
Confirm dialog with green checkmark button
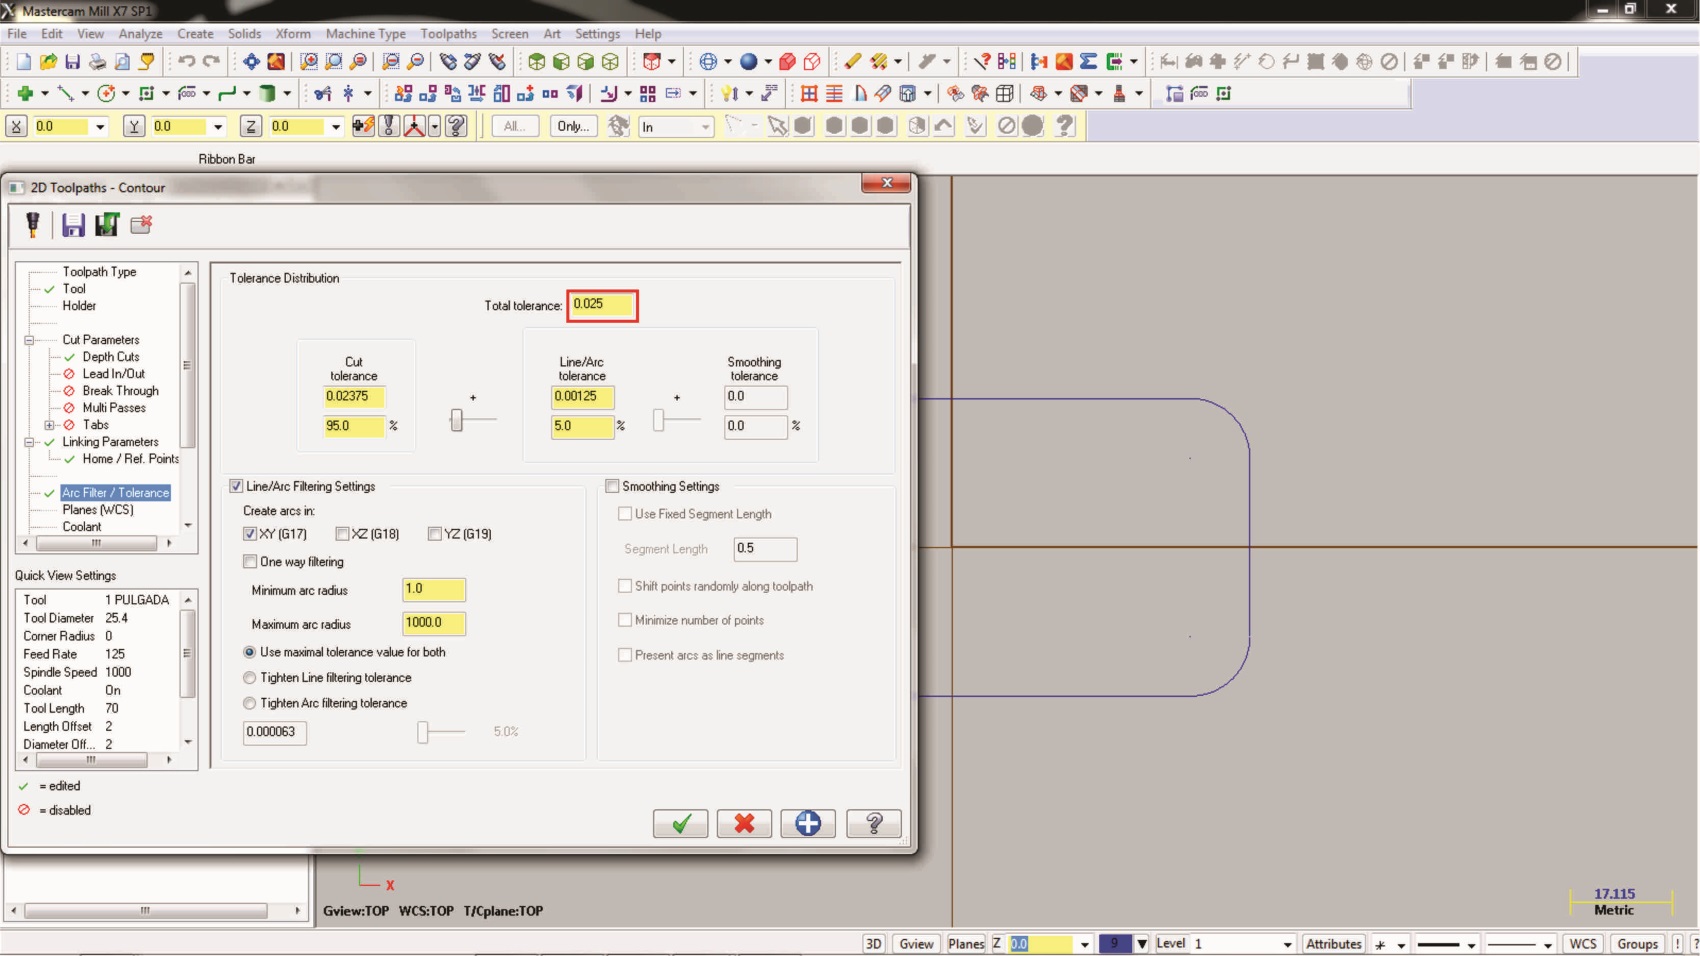(x=681, y=823)
